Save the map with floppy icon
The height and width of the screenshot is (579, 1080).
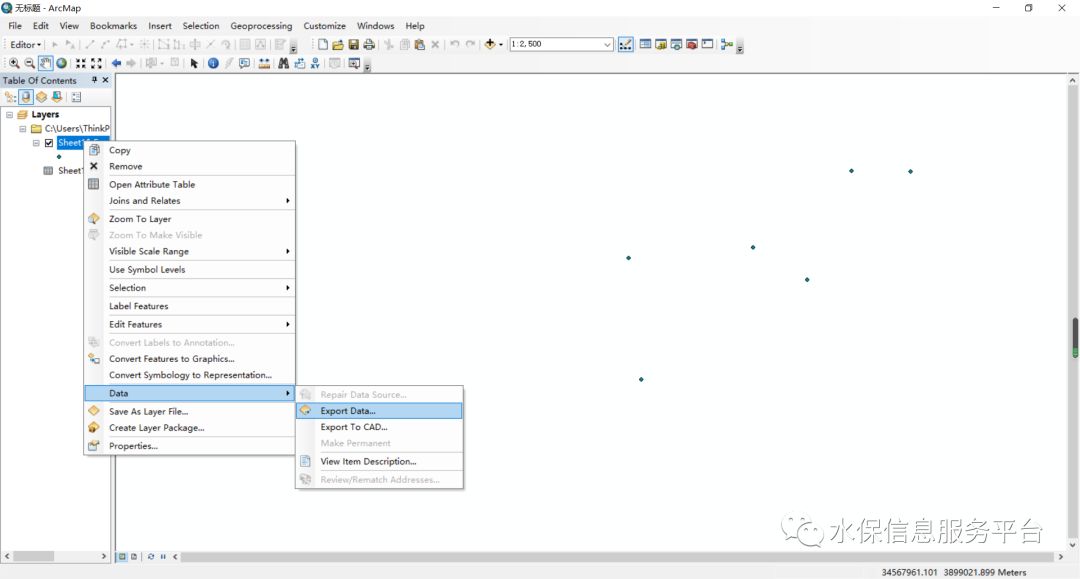click(353, 44)
